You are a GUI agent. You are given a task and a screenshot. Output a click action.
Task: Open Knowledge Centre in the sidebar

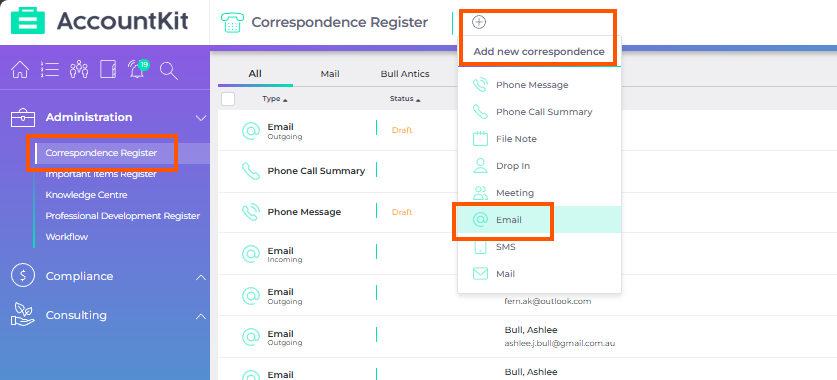pos(86,195)
